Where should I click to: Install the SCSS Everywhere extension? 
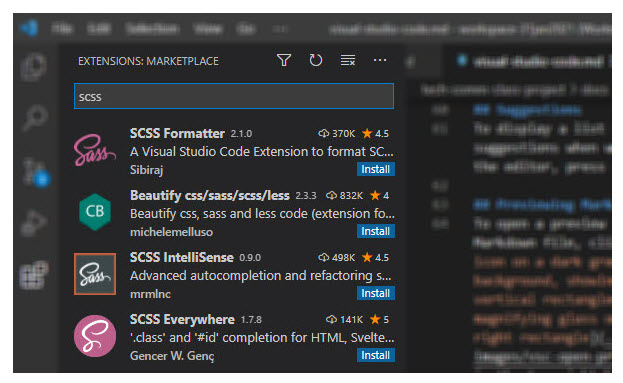click(x=375, y=355)
